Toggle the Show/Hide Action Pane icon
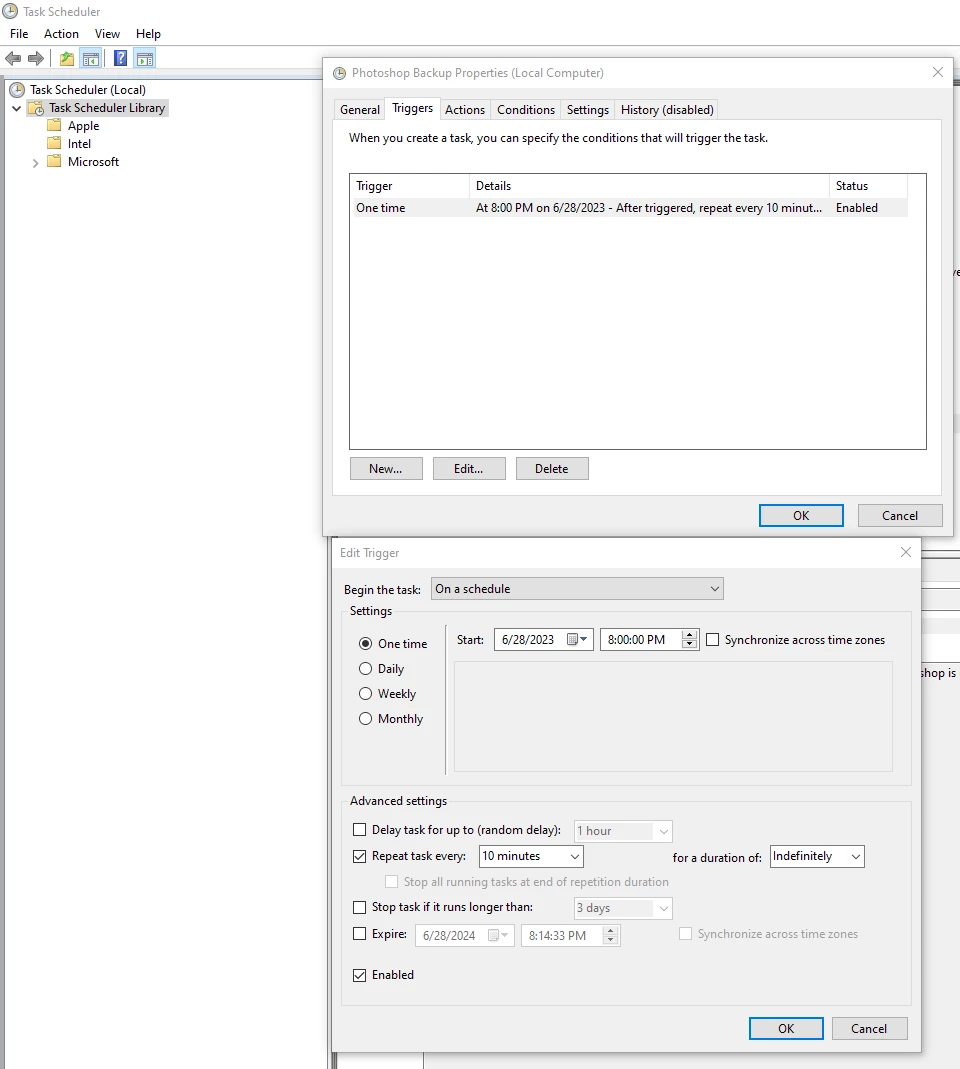The image size is (960, 1069). point(145,59)
